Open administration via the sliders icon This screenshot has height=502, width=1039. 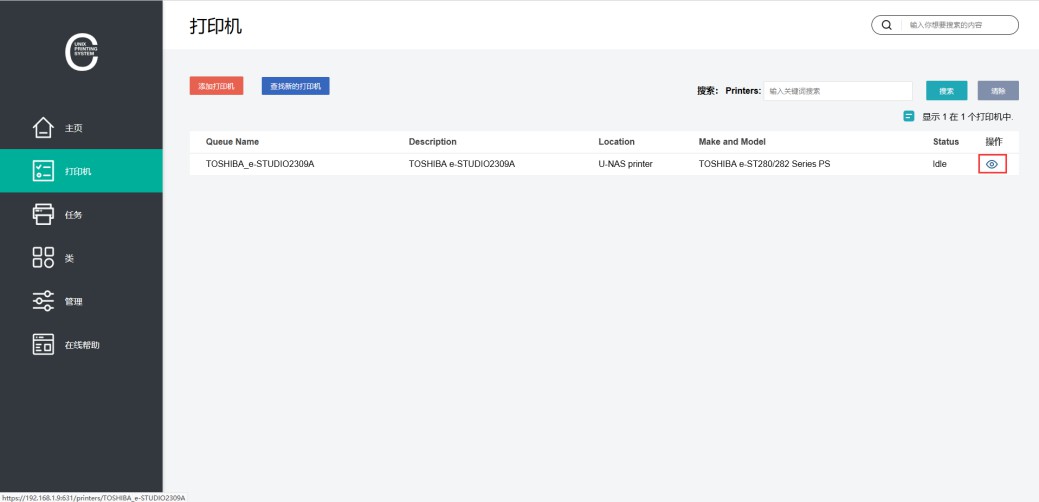[43, 301]
